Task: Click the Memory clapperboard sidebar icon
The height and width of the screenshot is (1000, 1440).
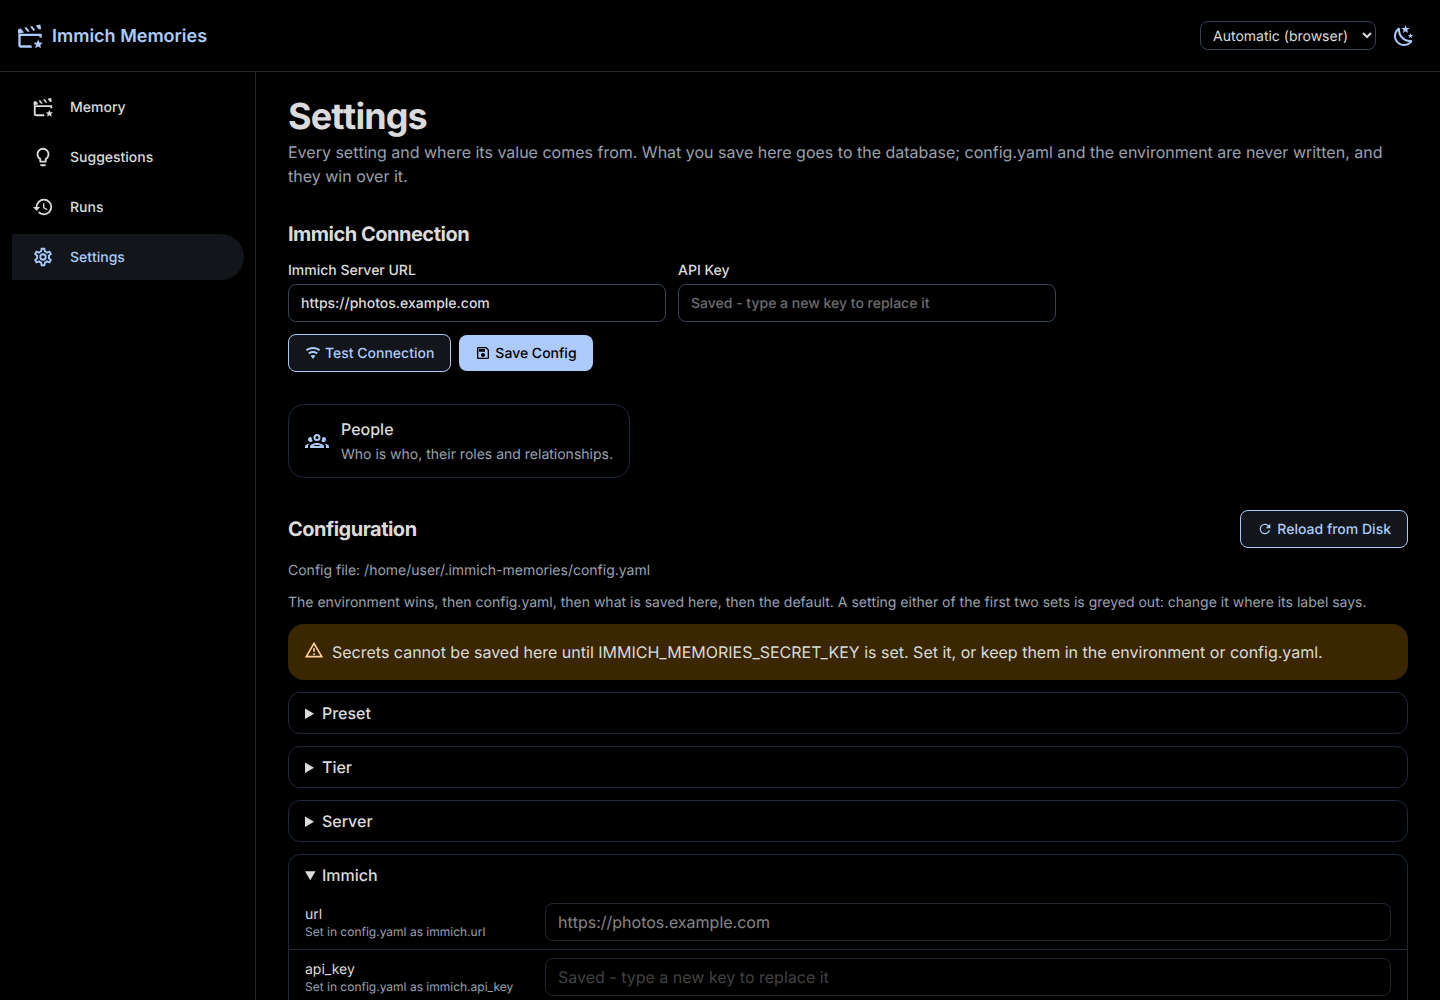Action: click(x=43, y=107)
